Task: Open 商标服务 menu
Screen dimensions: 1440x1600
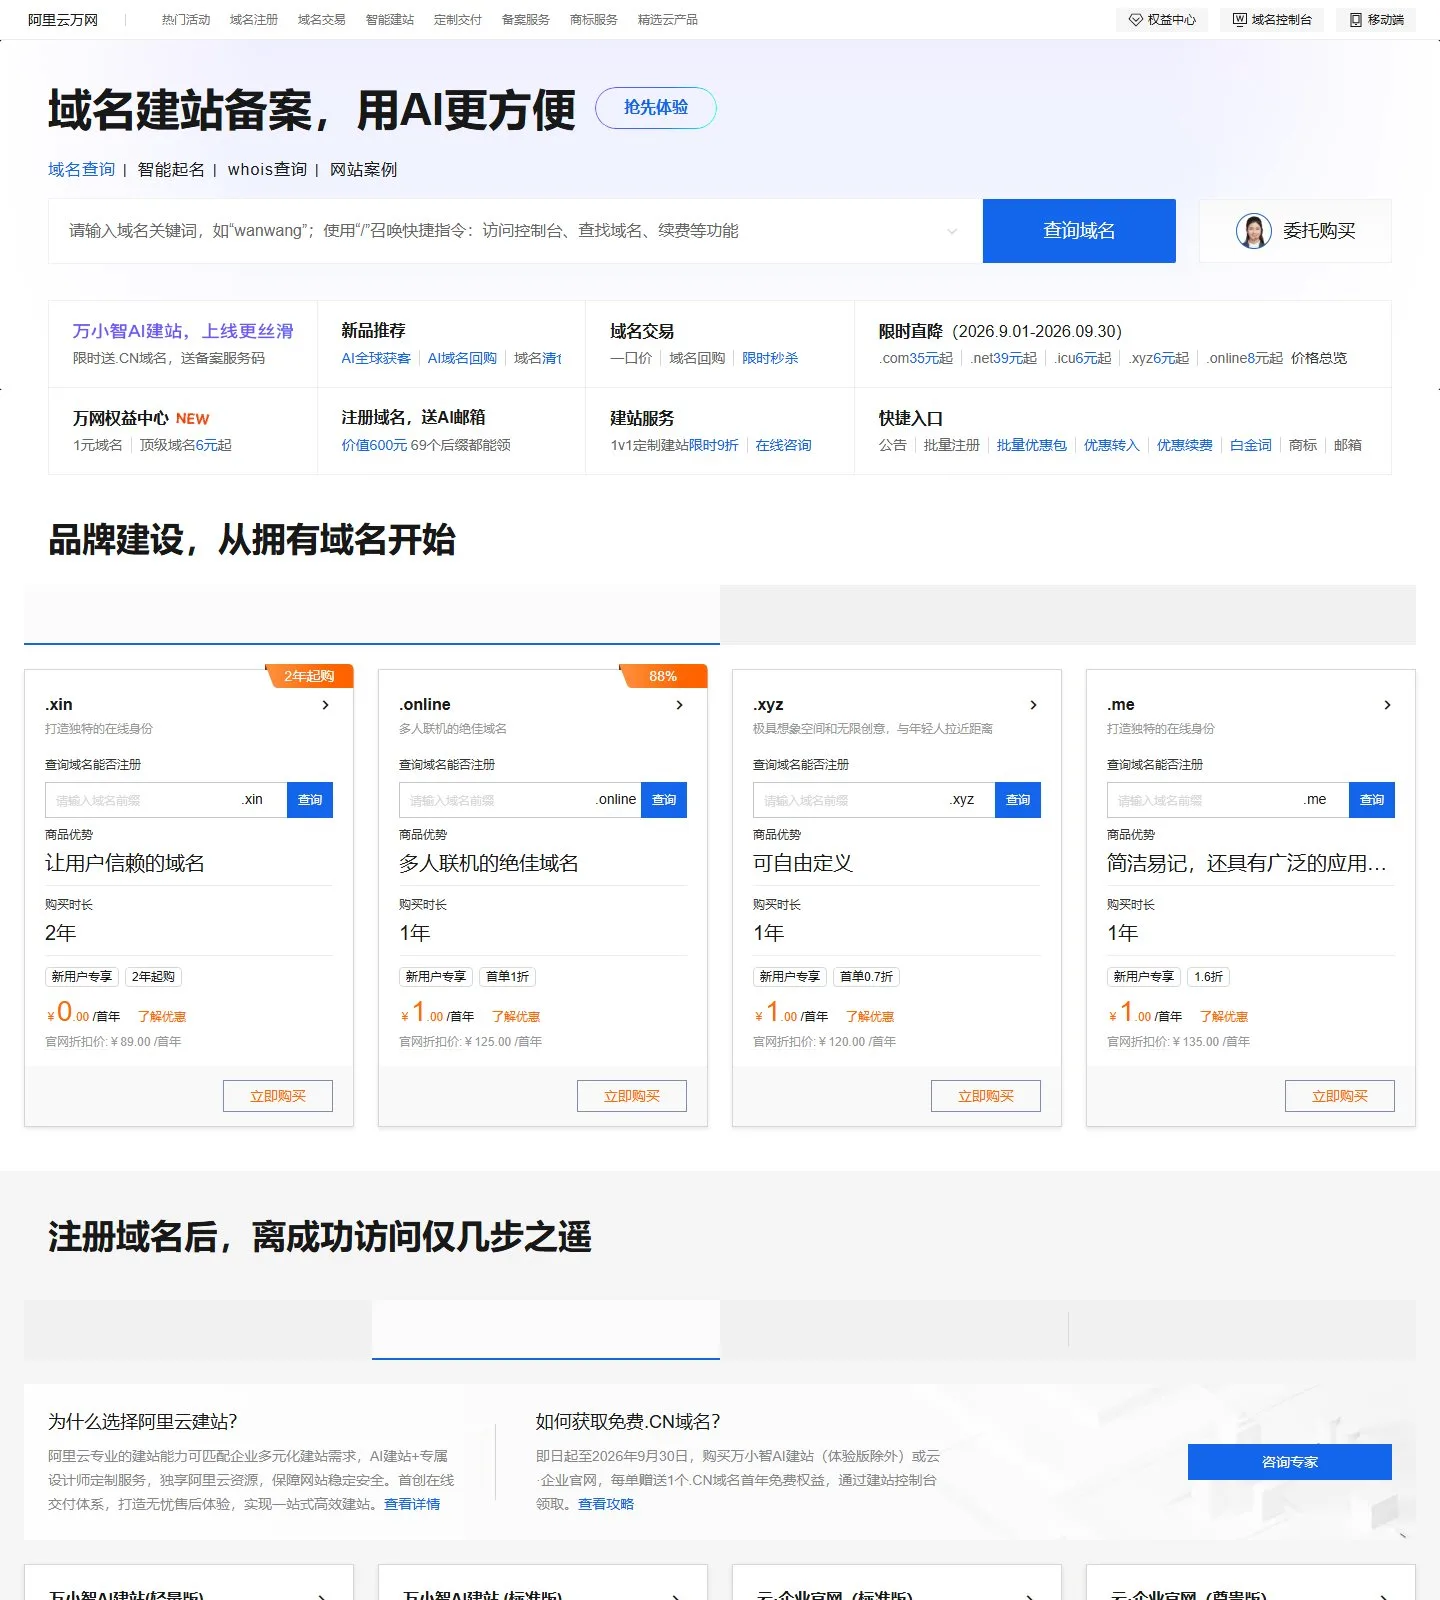Action: pos(594,20)
